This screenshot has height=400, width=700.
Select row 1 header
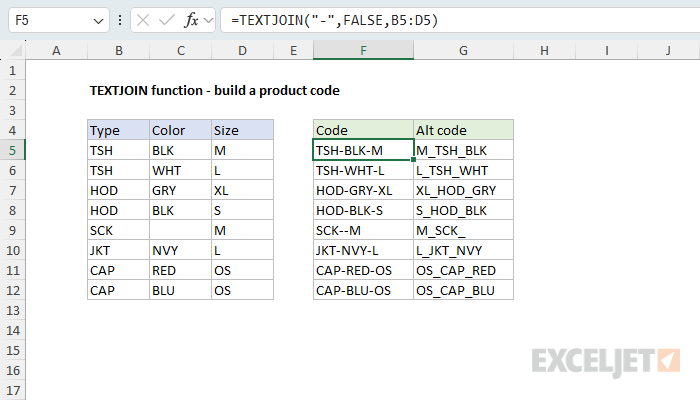[12, 70]
